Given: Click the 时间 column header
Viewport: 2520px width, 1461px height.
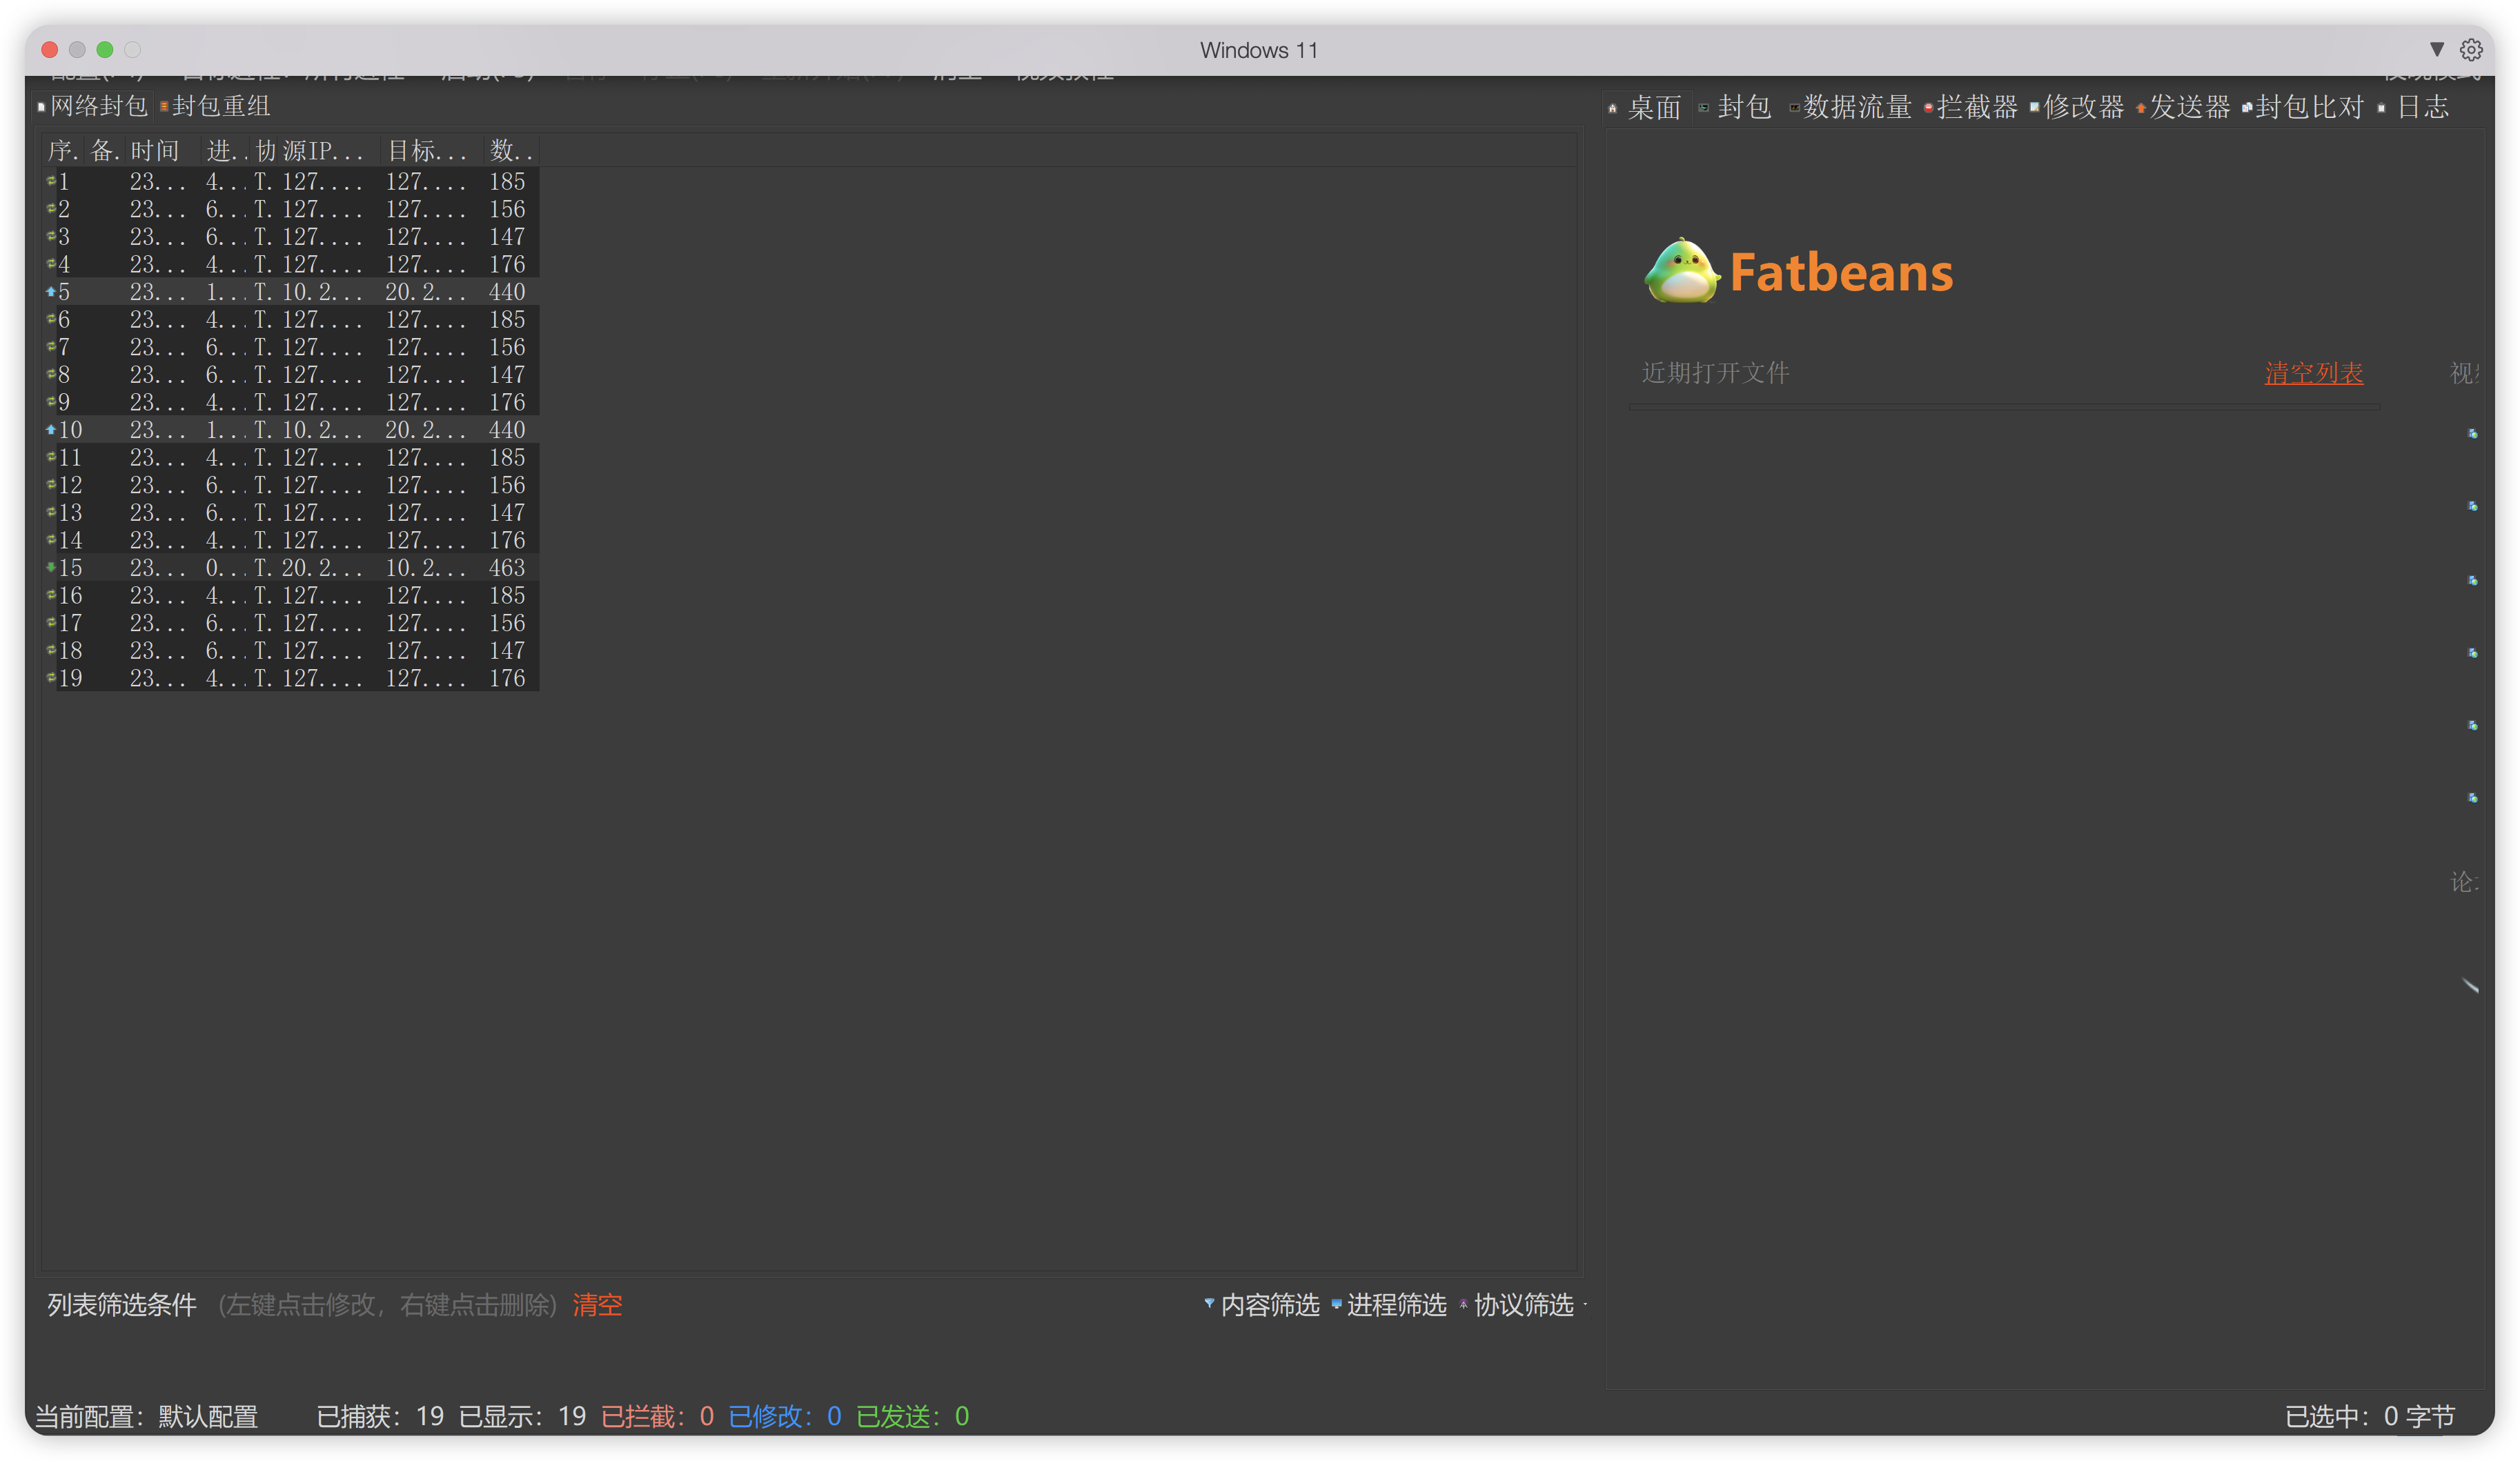Looking at the screenshot, I should (x=155, y=151).
